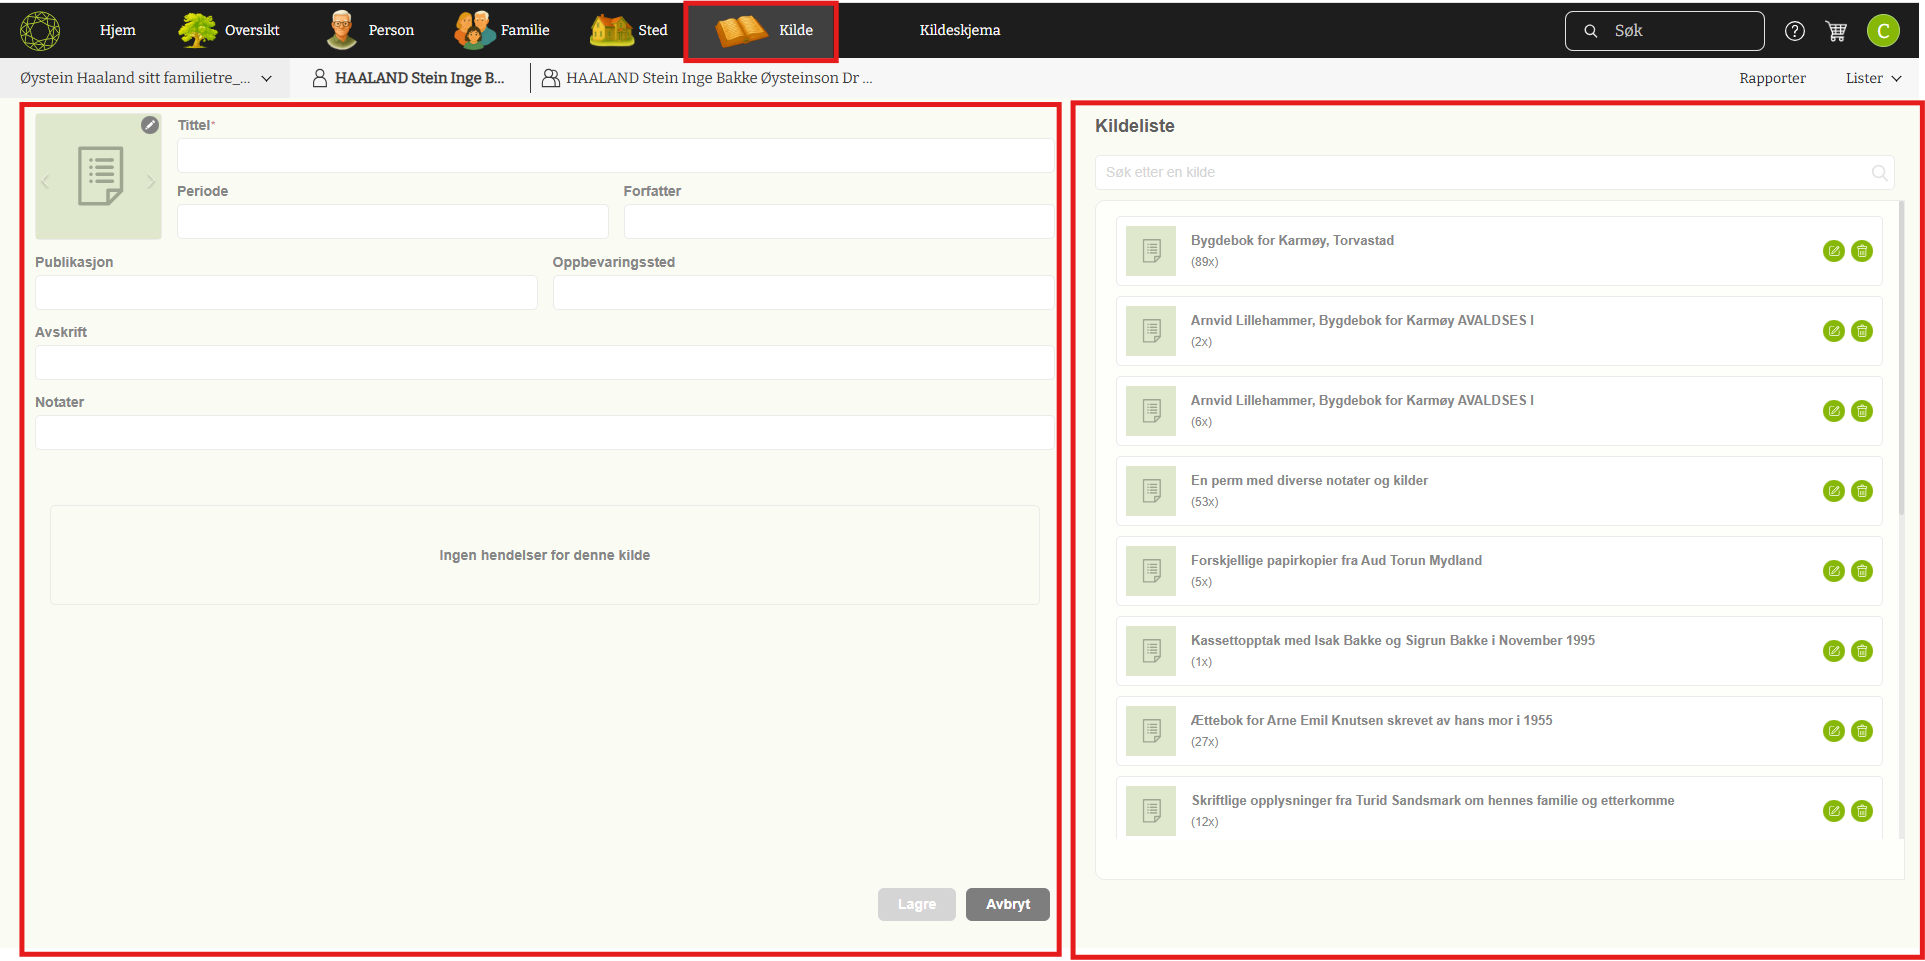Delete En perm med diverse notater source

click(x=1861, y=491)
